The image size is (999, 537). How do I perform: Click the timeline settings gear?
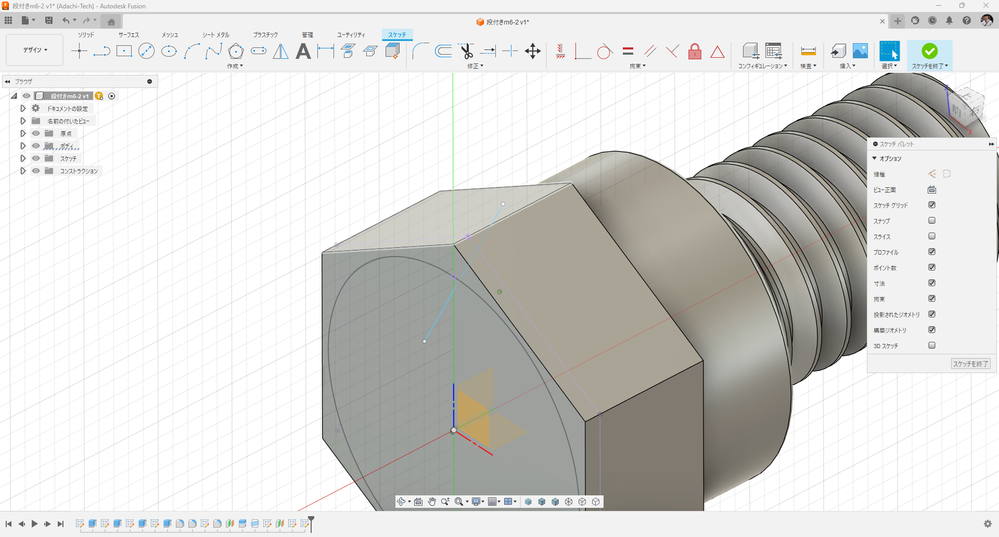(x=988, y=524)
